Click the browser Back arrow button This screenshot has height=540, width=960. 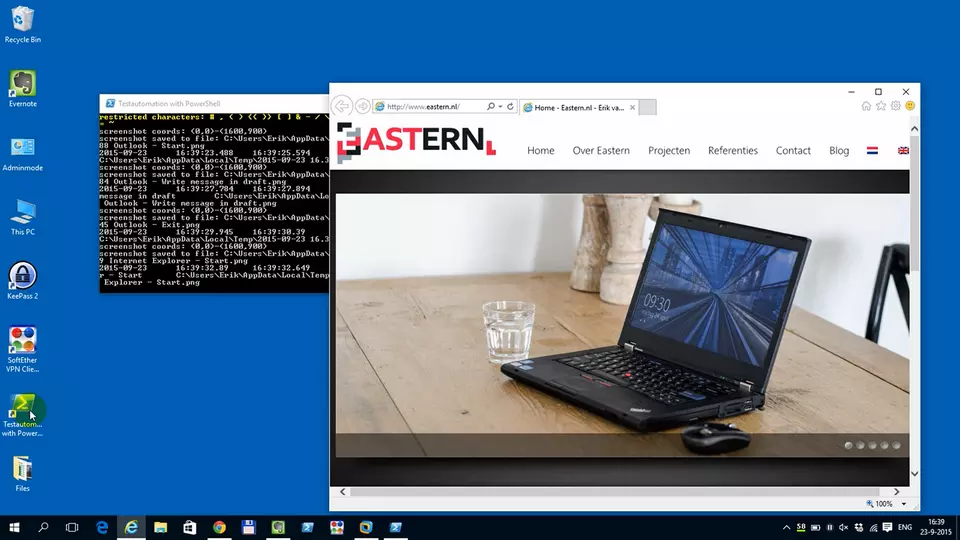coord(342,107)
